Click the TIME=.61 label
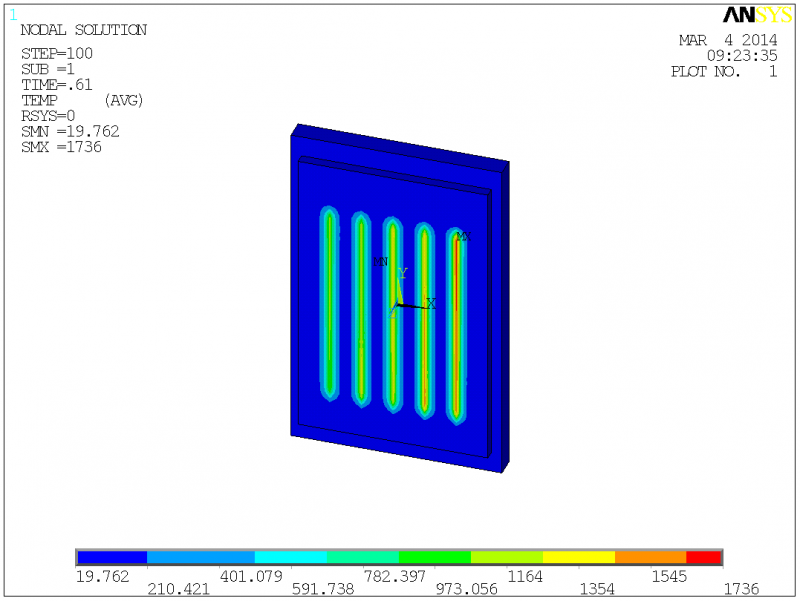 pos(57,85)
